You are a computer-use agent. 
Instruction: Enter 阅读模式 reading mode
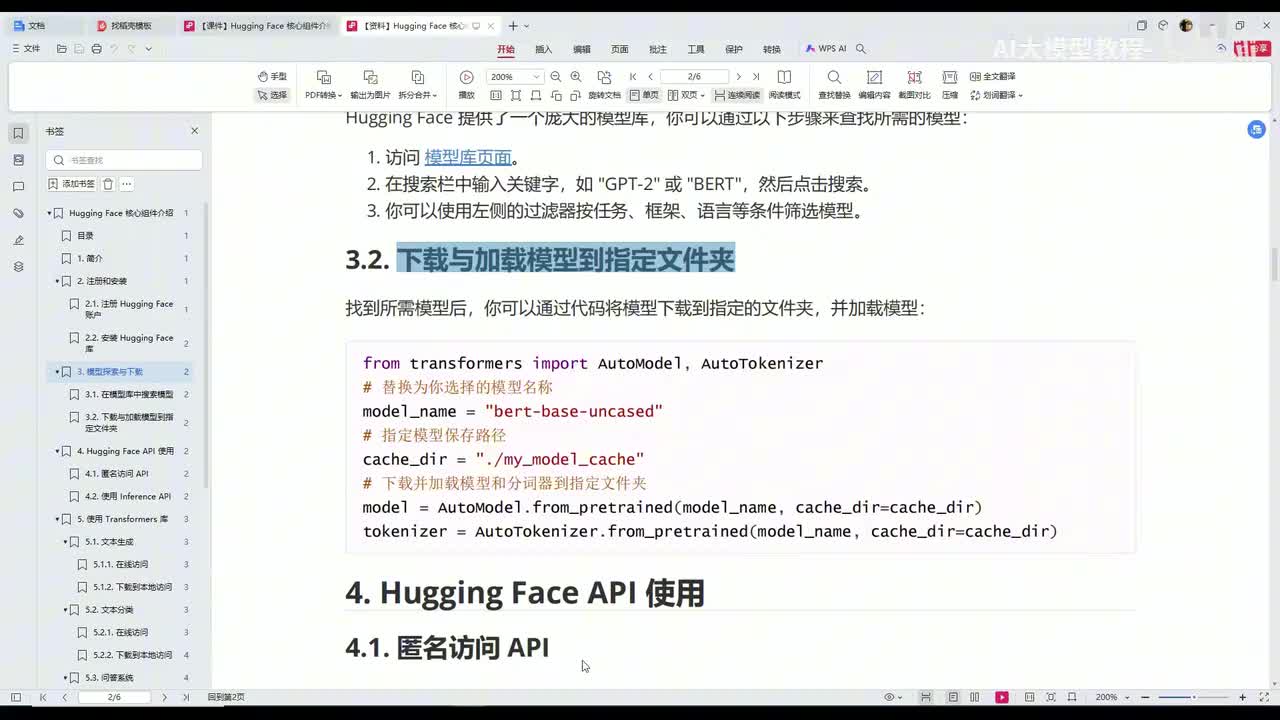[784, 85]
